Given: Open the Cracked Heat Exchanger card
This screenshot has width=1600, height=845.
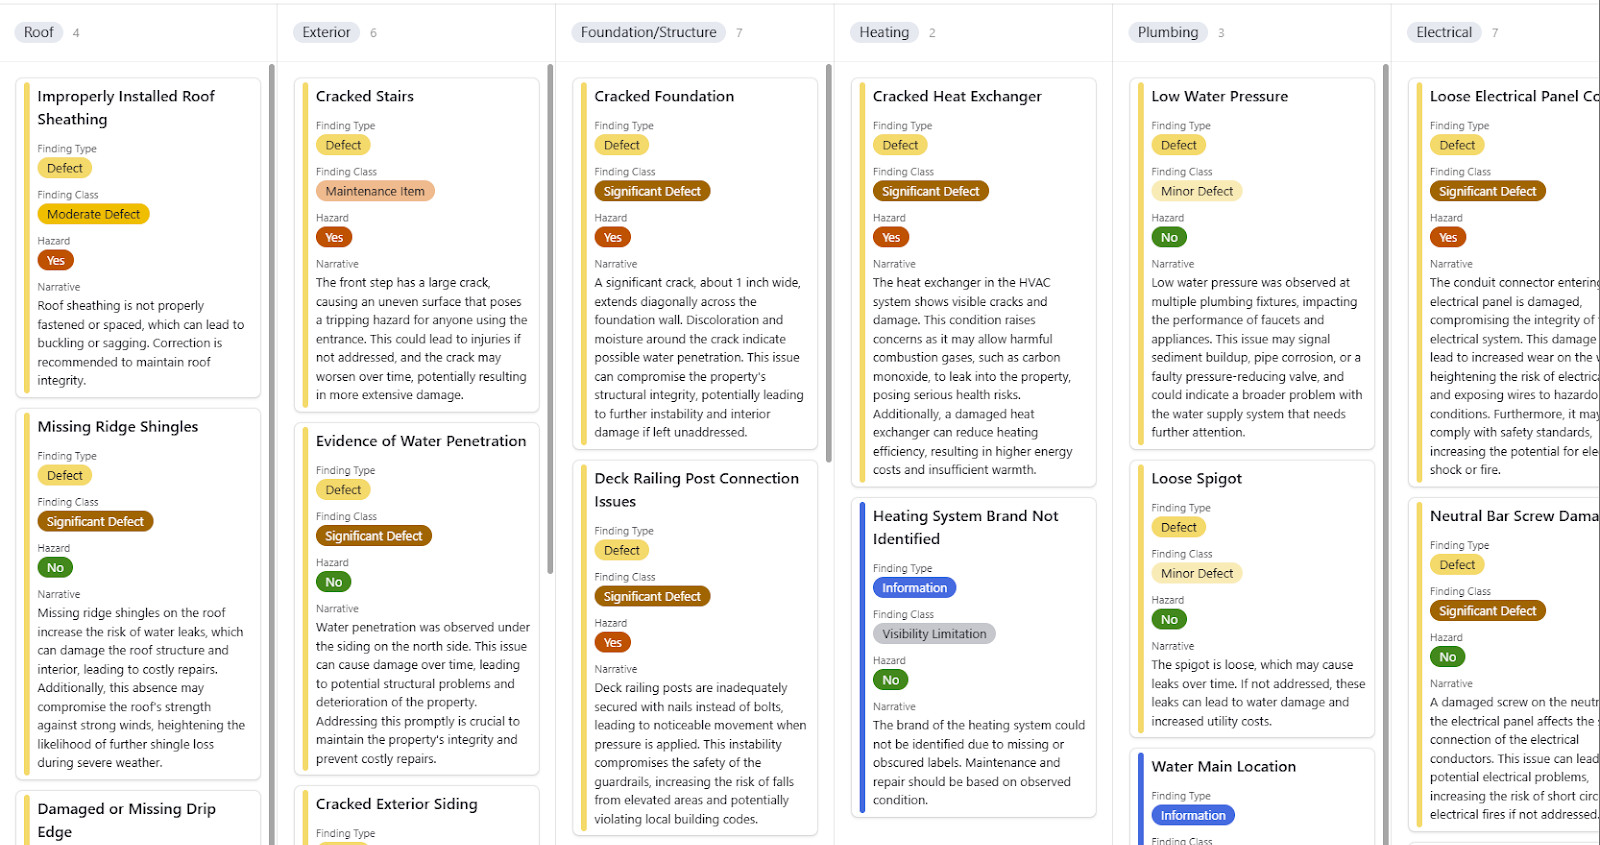Looking at the screenshot, I should tap(957, 96).
